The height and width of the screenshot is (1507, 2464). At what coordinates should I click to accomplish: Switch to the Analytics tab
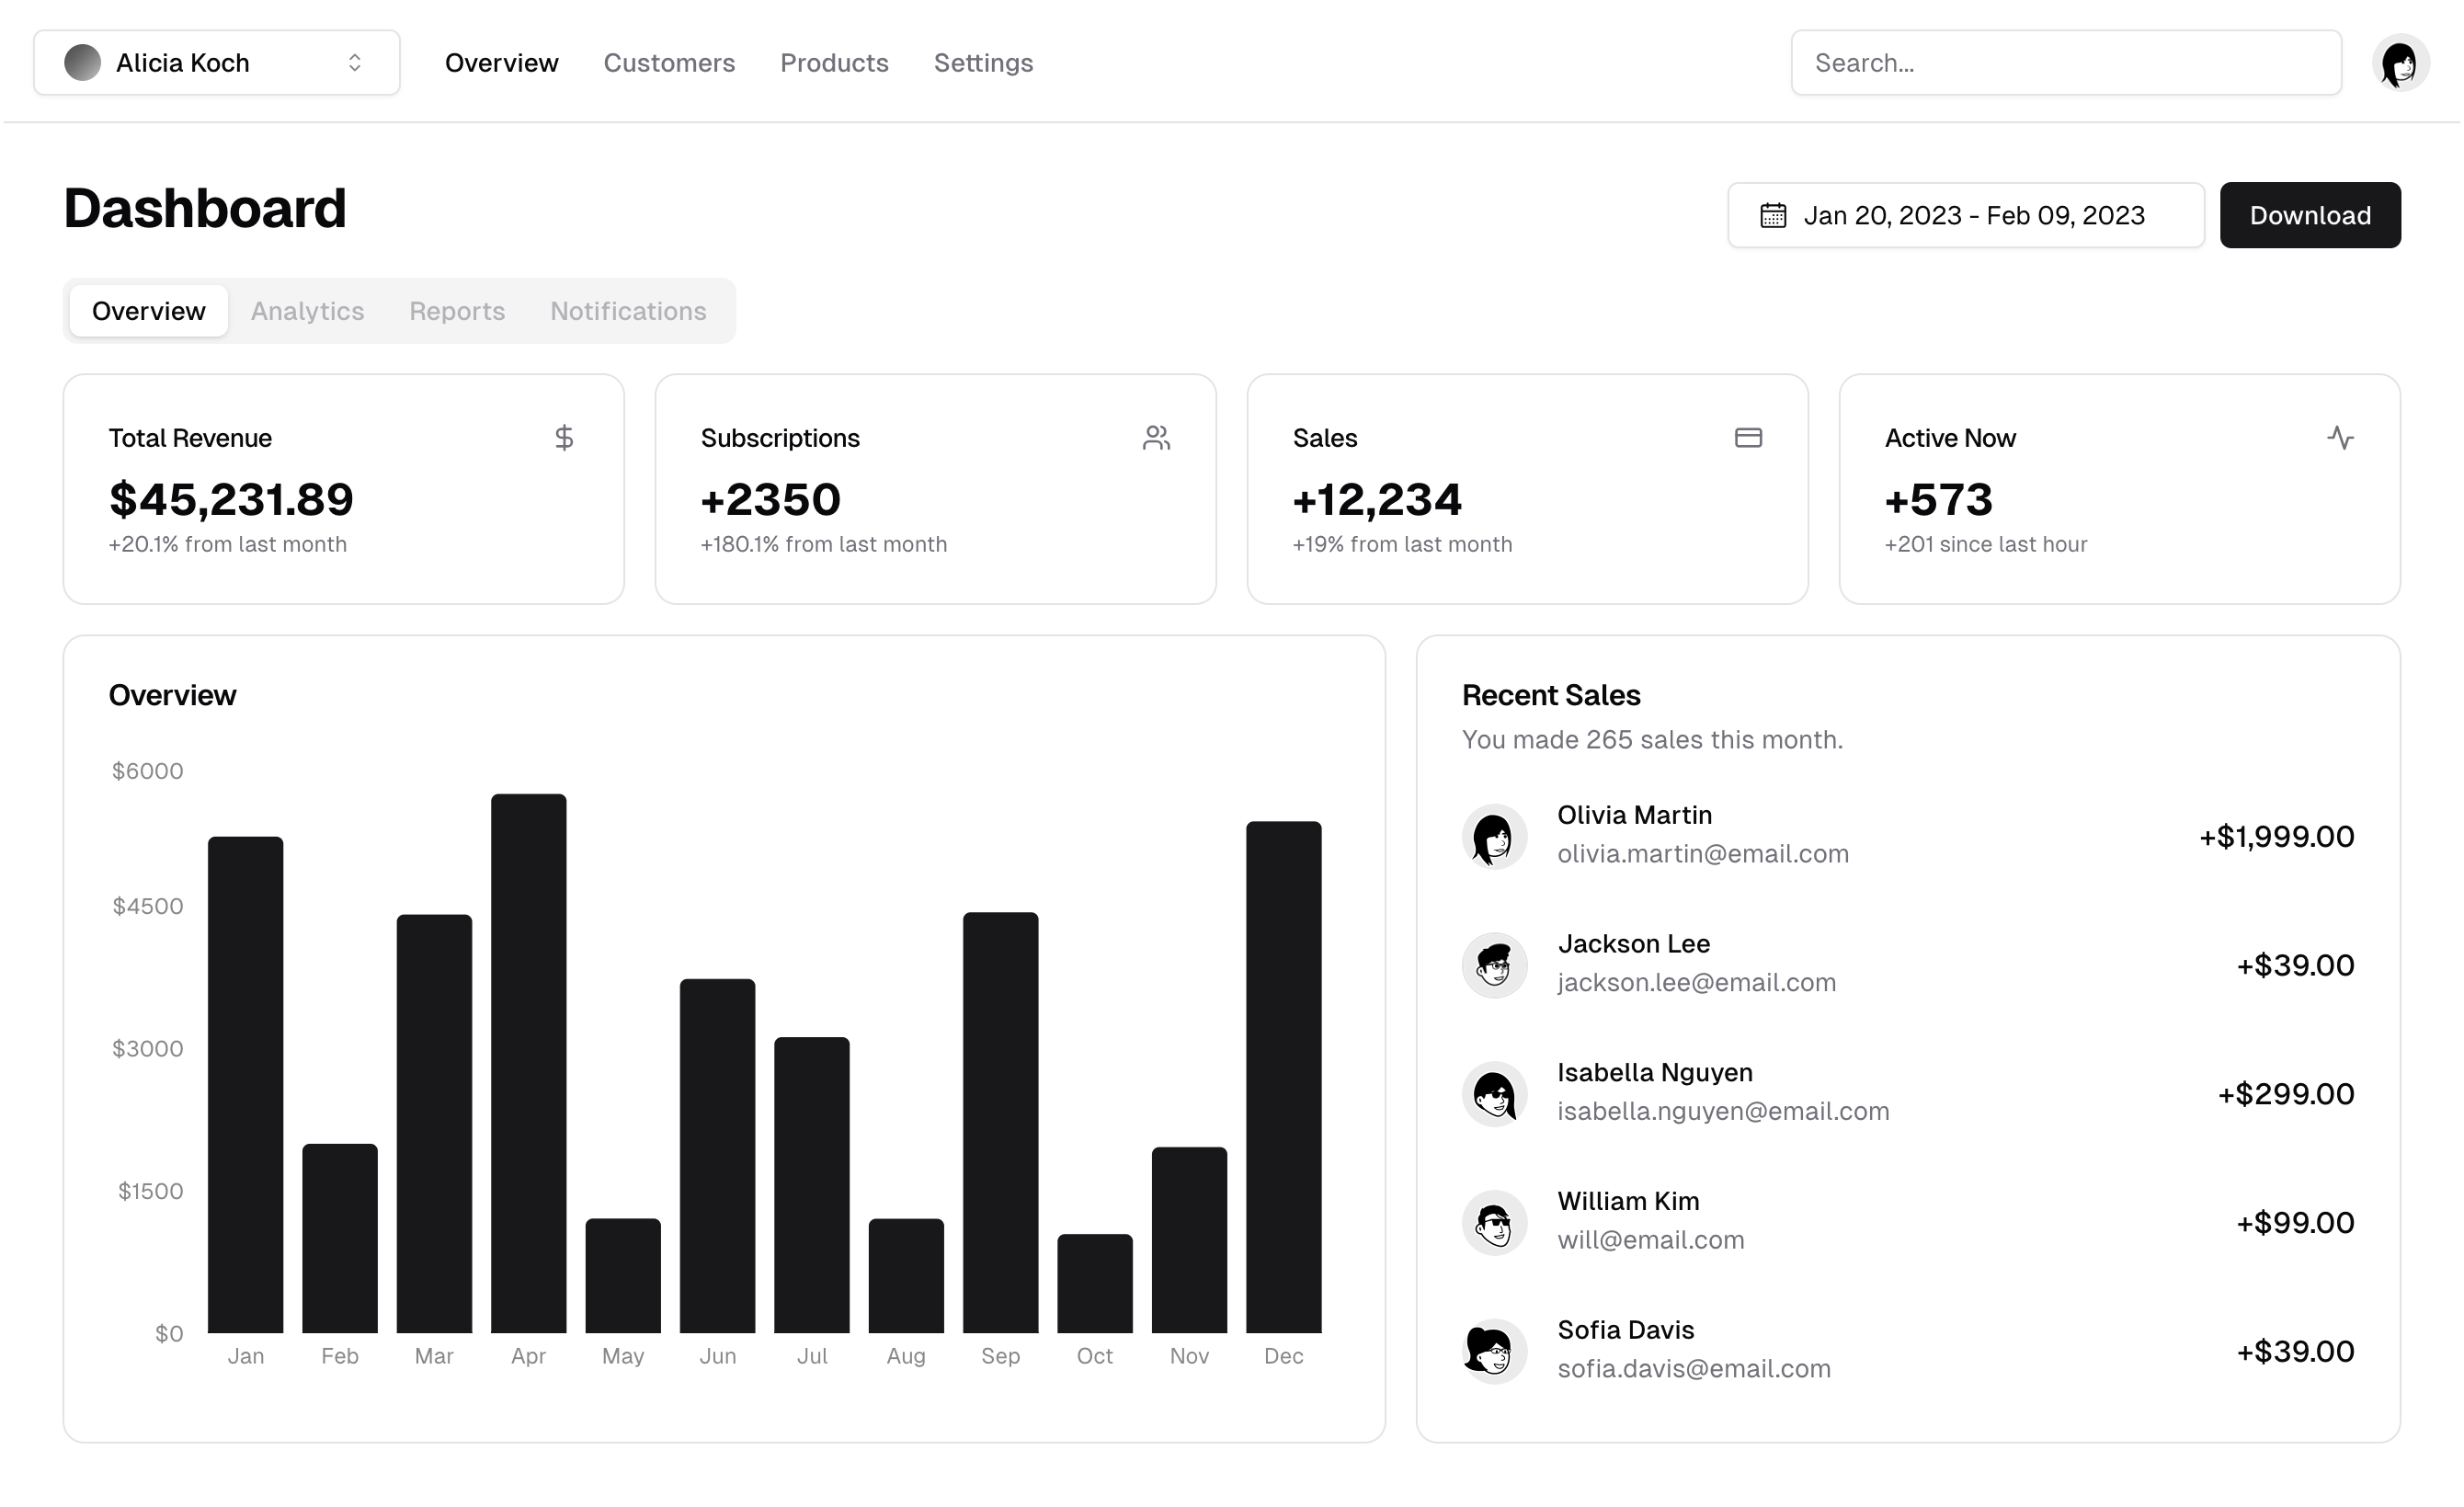(x=306, y=311)
